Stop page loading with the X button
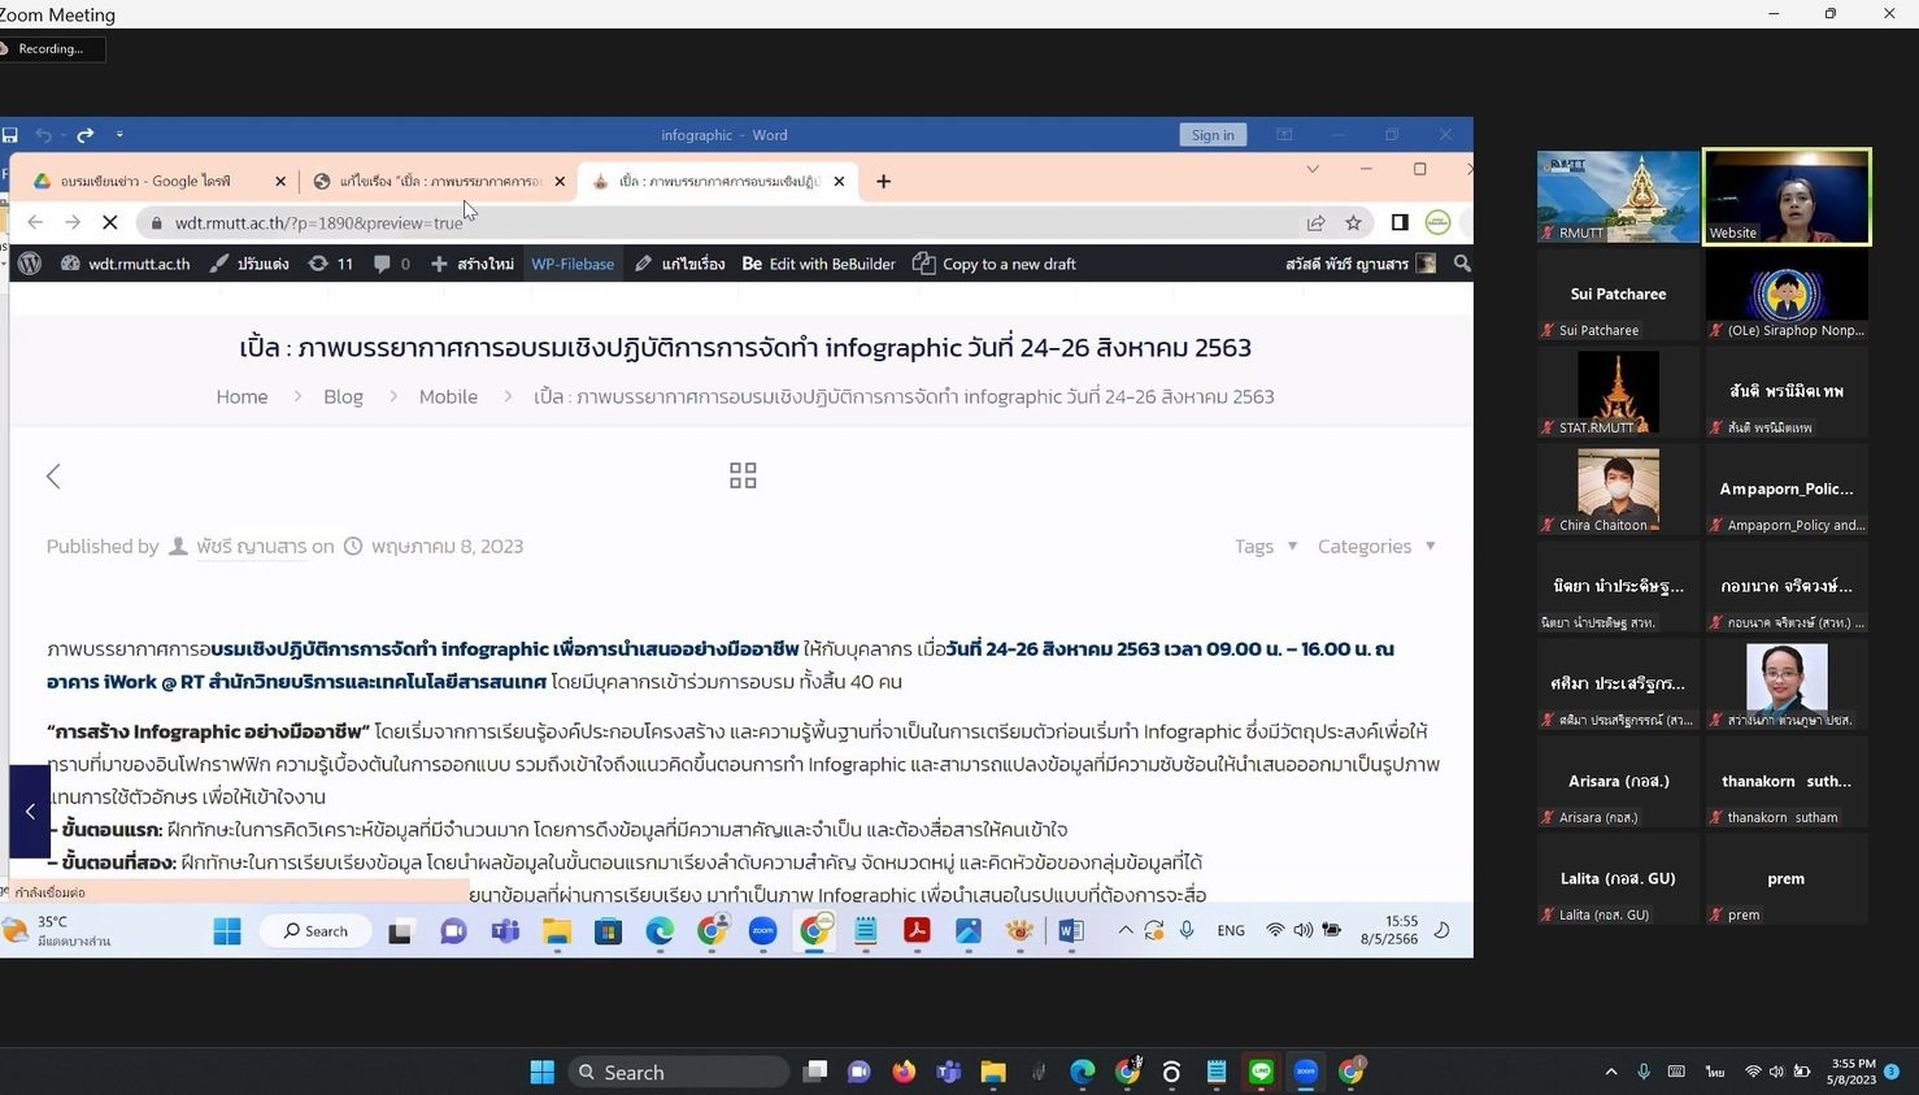 110,222
